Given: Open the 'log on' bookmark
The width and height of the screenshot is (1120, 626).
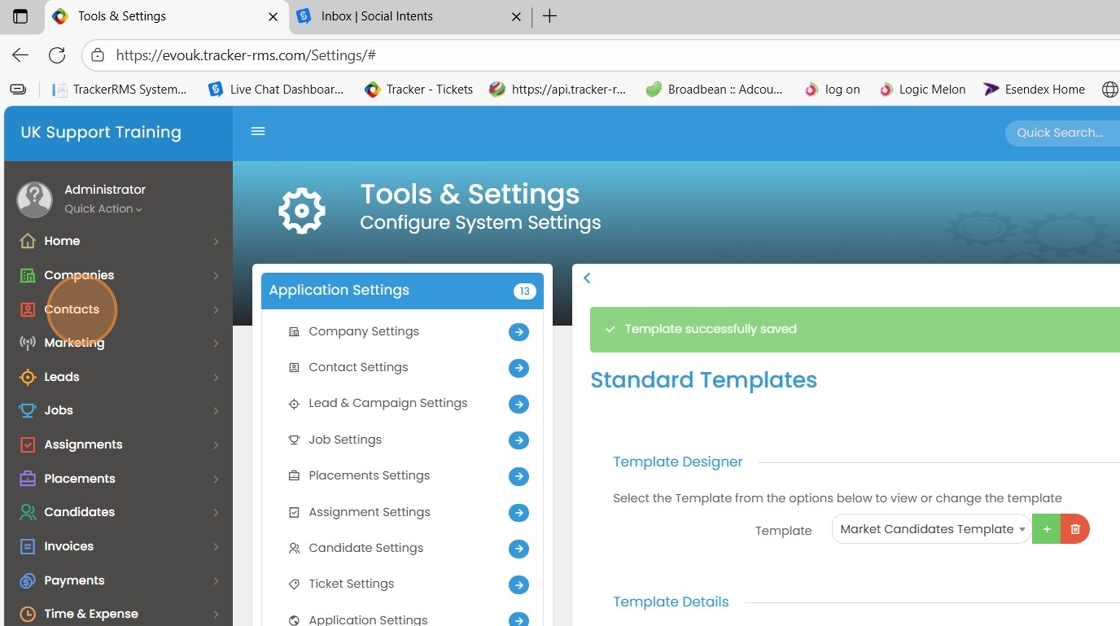Looking at the screenshot, I should tap(833, 89).
